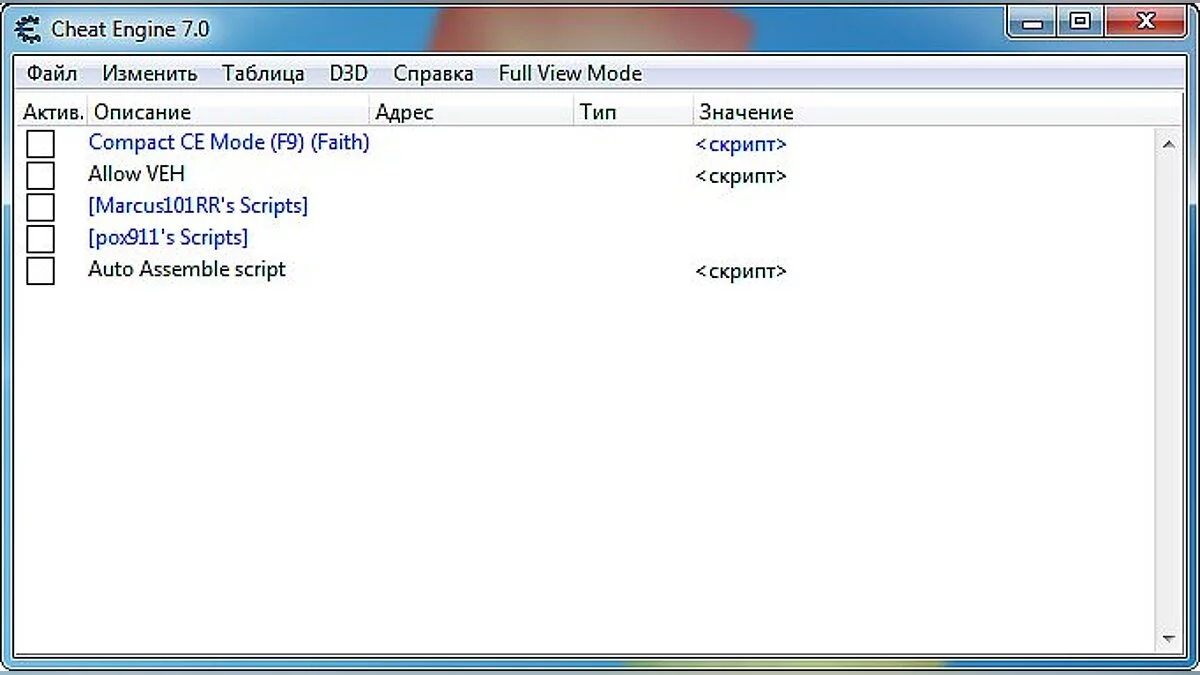Click the Значение column header
1200x675 pixels.
coord(935,112)
